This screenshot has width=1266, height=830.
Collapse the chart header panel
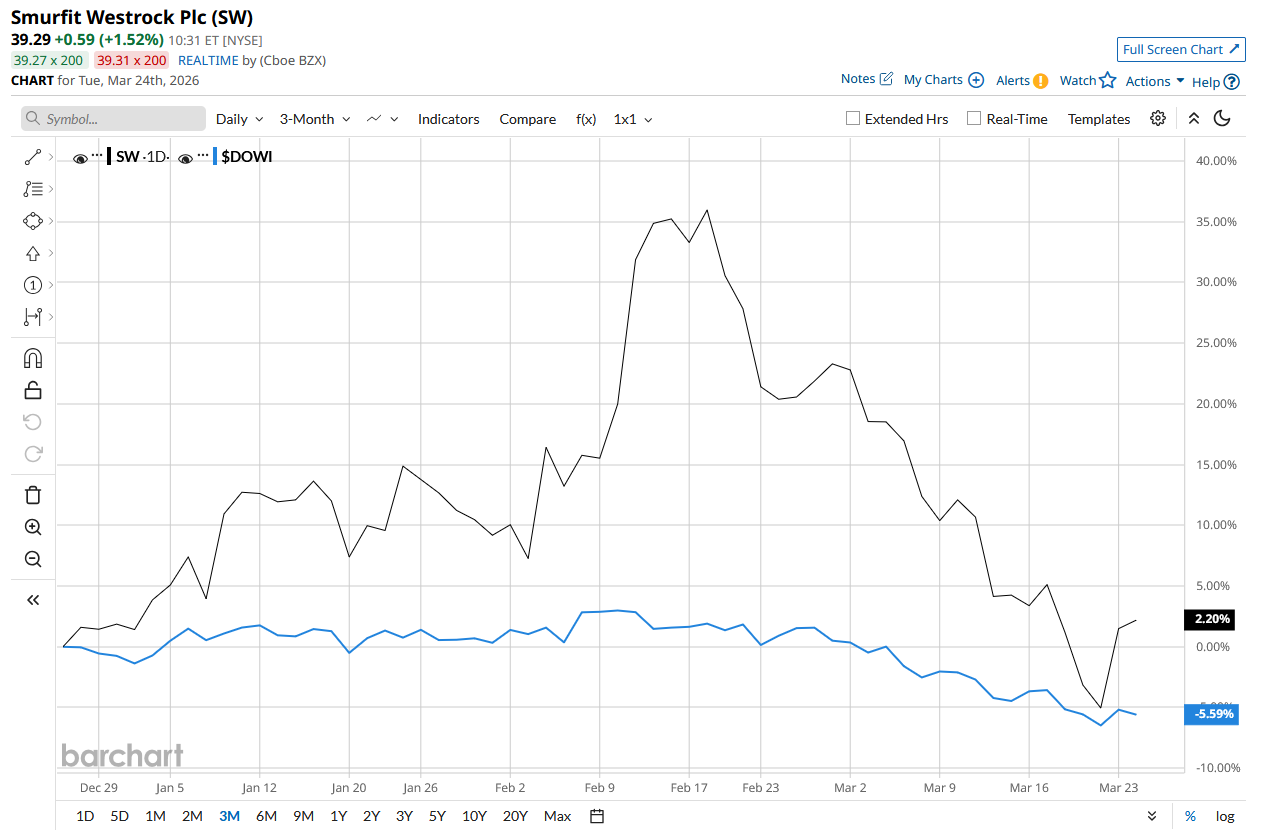[1193, 118]
